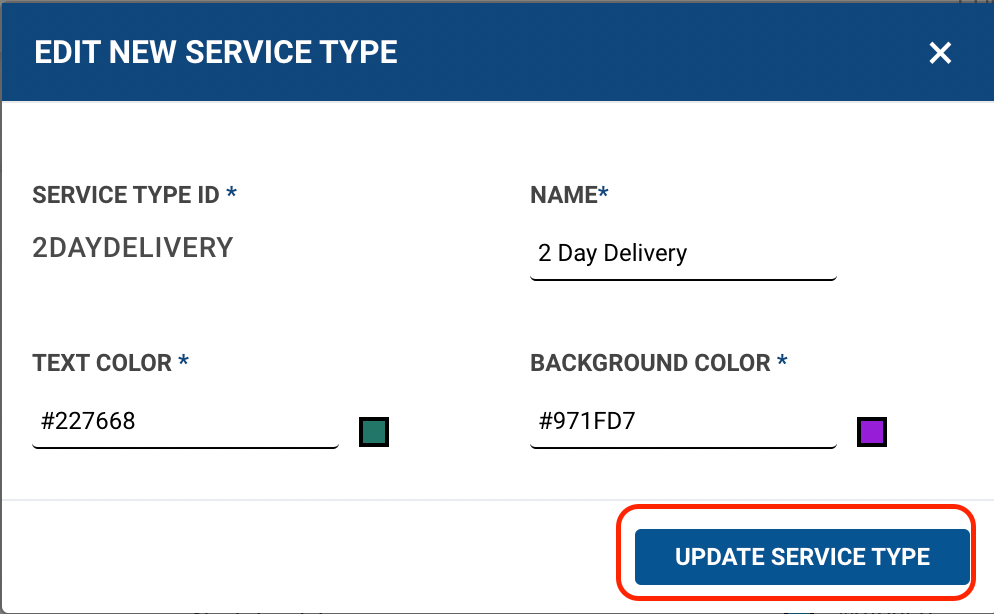Click the Background Color hex input
The width and height of the screenshot is (994, 614).
pos(683,423)
